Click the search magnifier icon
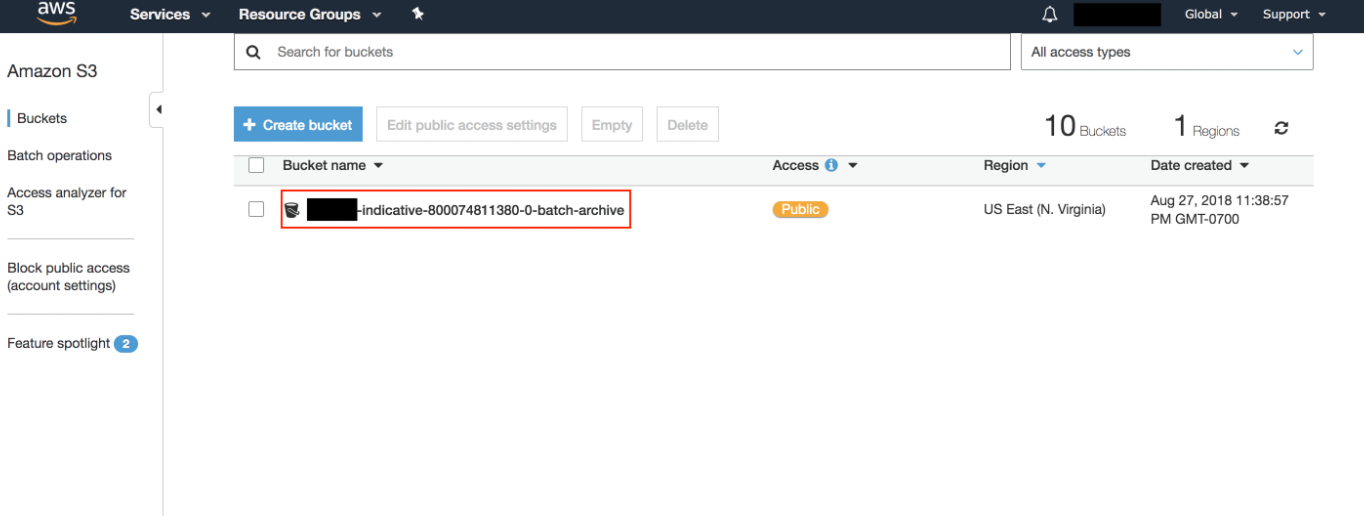Viewport: 1364px width, 516px height. pyautogui.click(x=253, y=52)
